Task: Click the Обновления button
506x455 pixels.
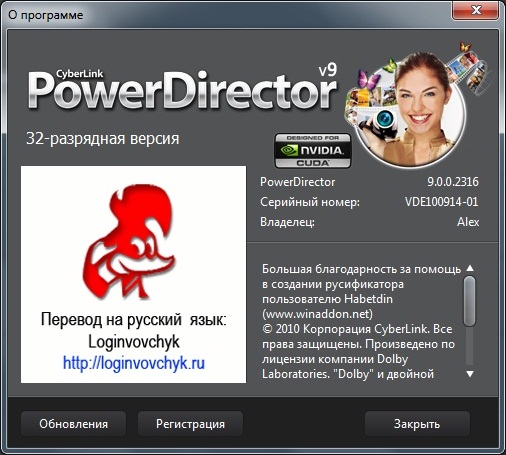Action: [x=73, y=424]
